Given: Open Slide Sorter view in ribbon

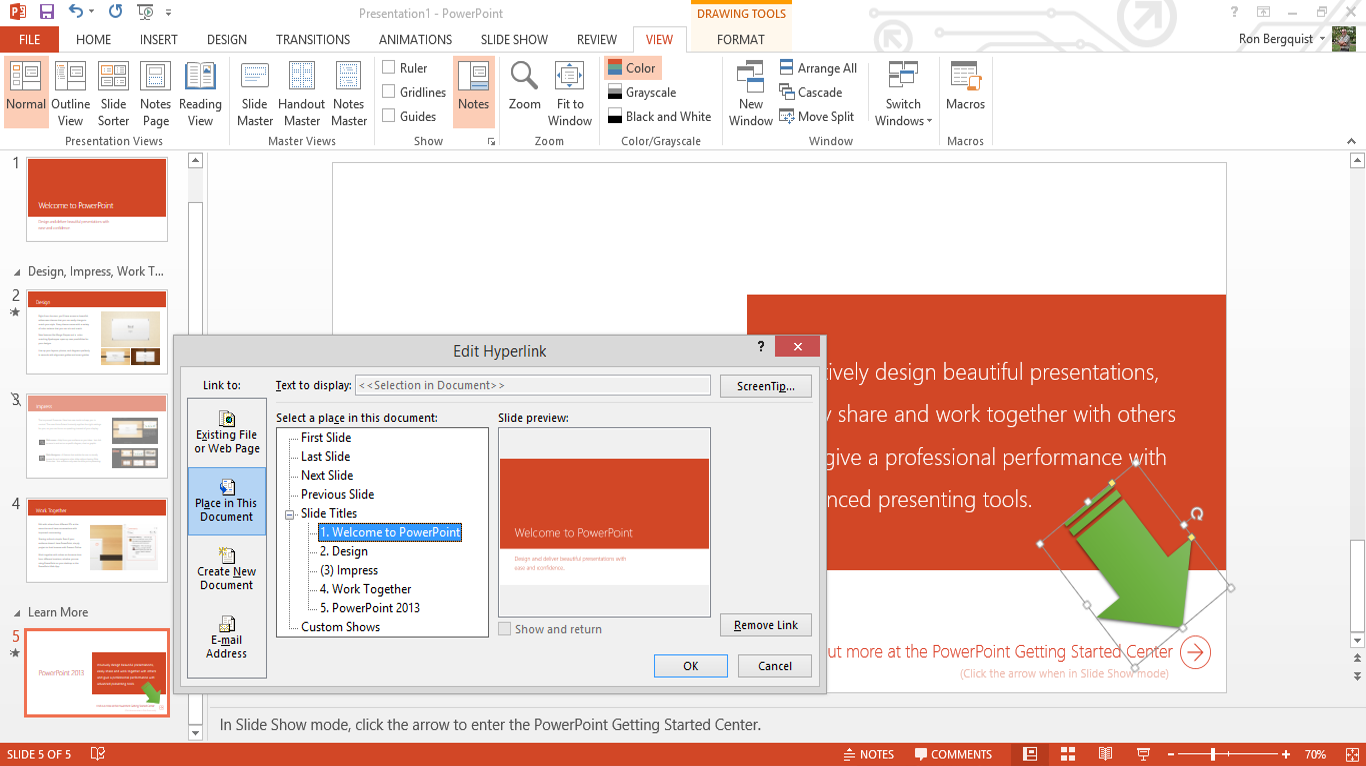Looking at the screenshot, I should click(x=113, y=93).
